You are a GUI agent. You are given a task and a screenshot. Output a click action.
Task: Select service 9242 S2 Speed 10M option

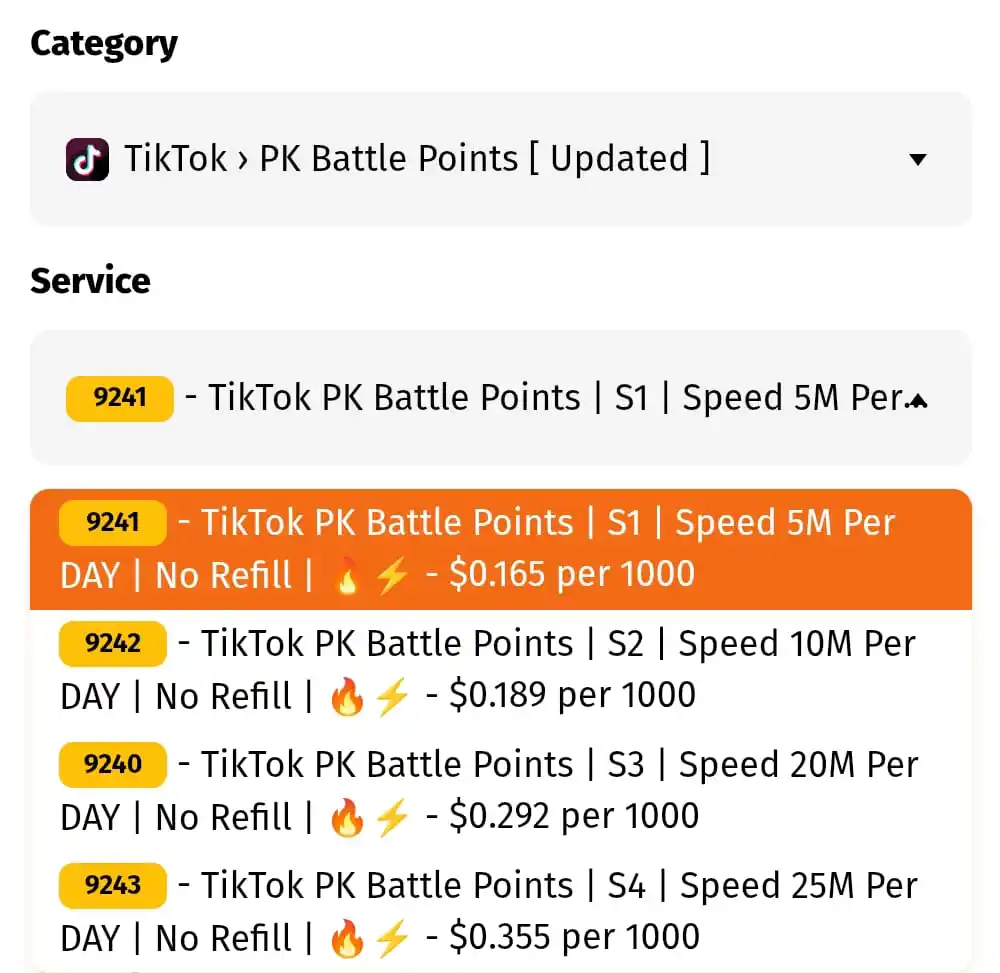pyautogui.click(x=501, y=670)
